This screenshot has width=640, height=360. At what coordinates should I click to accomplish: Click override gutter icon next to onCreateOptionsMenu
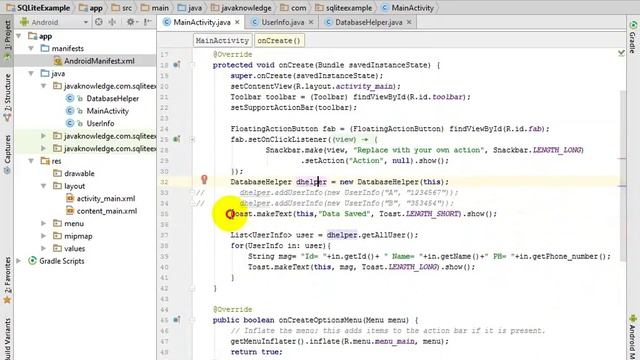coord(176,320)
